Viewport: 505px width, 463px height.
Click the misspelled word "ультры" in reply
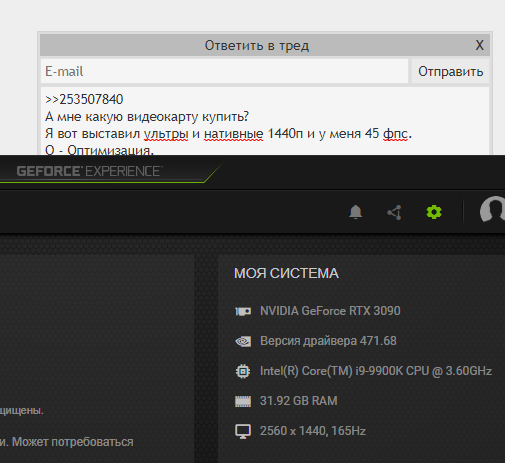click(x=166, y=134)
